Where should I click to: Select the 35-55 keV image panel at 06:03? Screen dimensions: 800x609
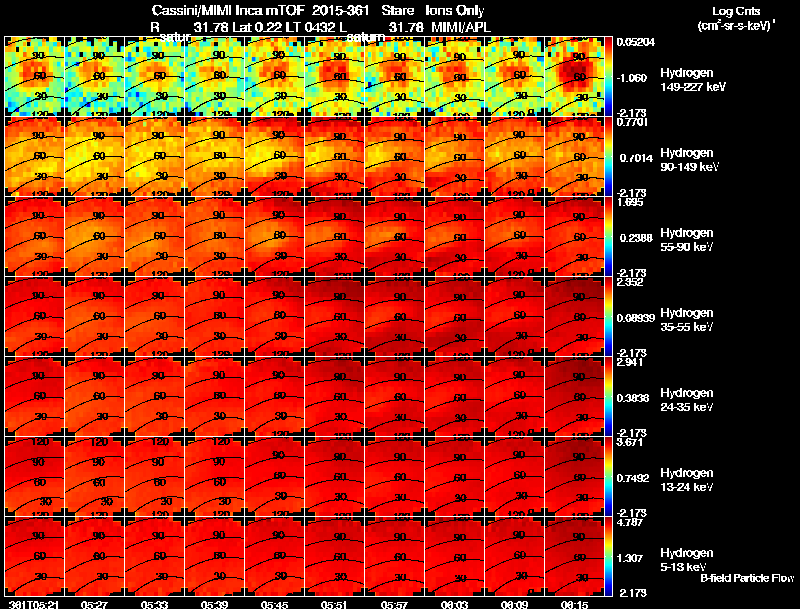pos(455,317)
